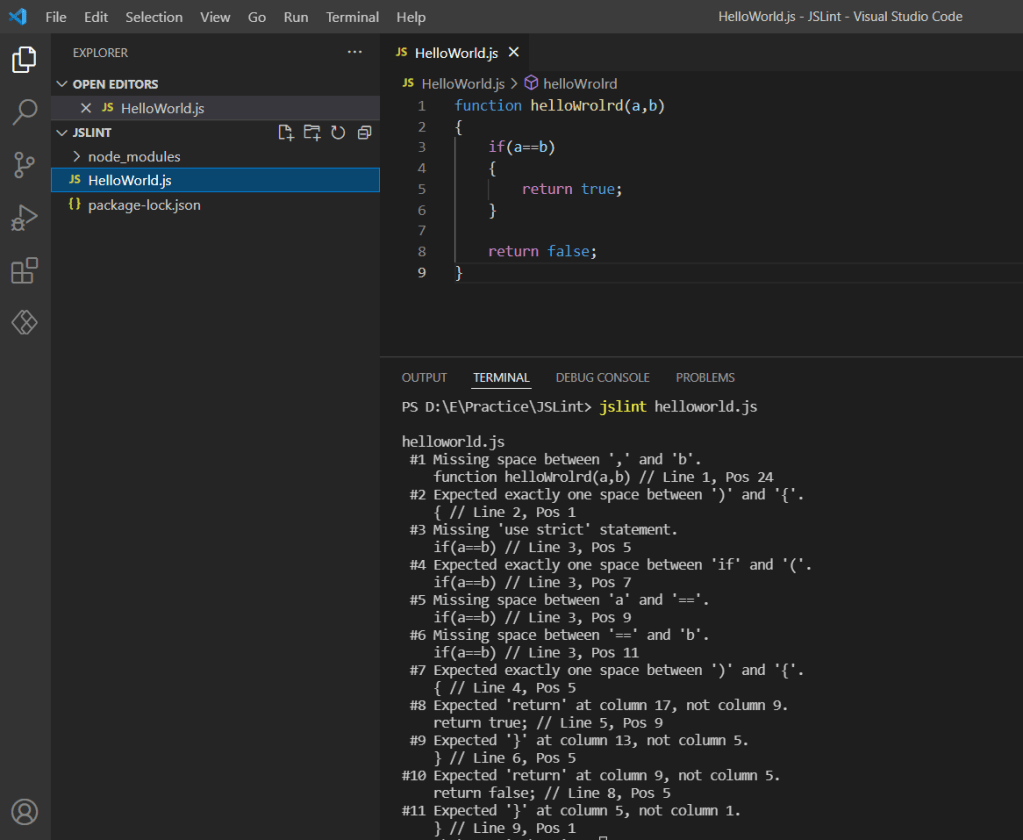Open the Explorer view in activity bar
Image resolution: width=1023 pixels, height=840 pixels.
coord(25,60)
